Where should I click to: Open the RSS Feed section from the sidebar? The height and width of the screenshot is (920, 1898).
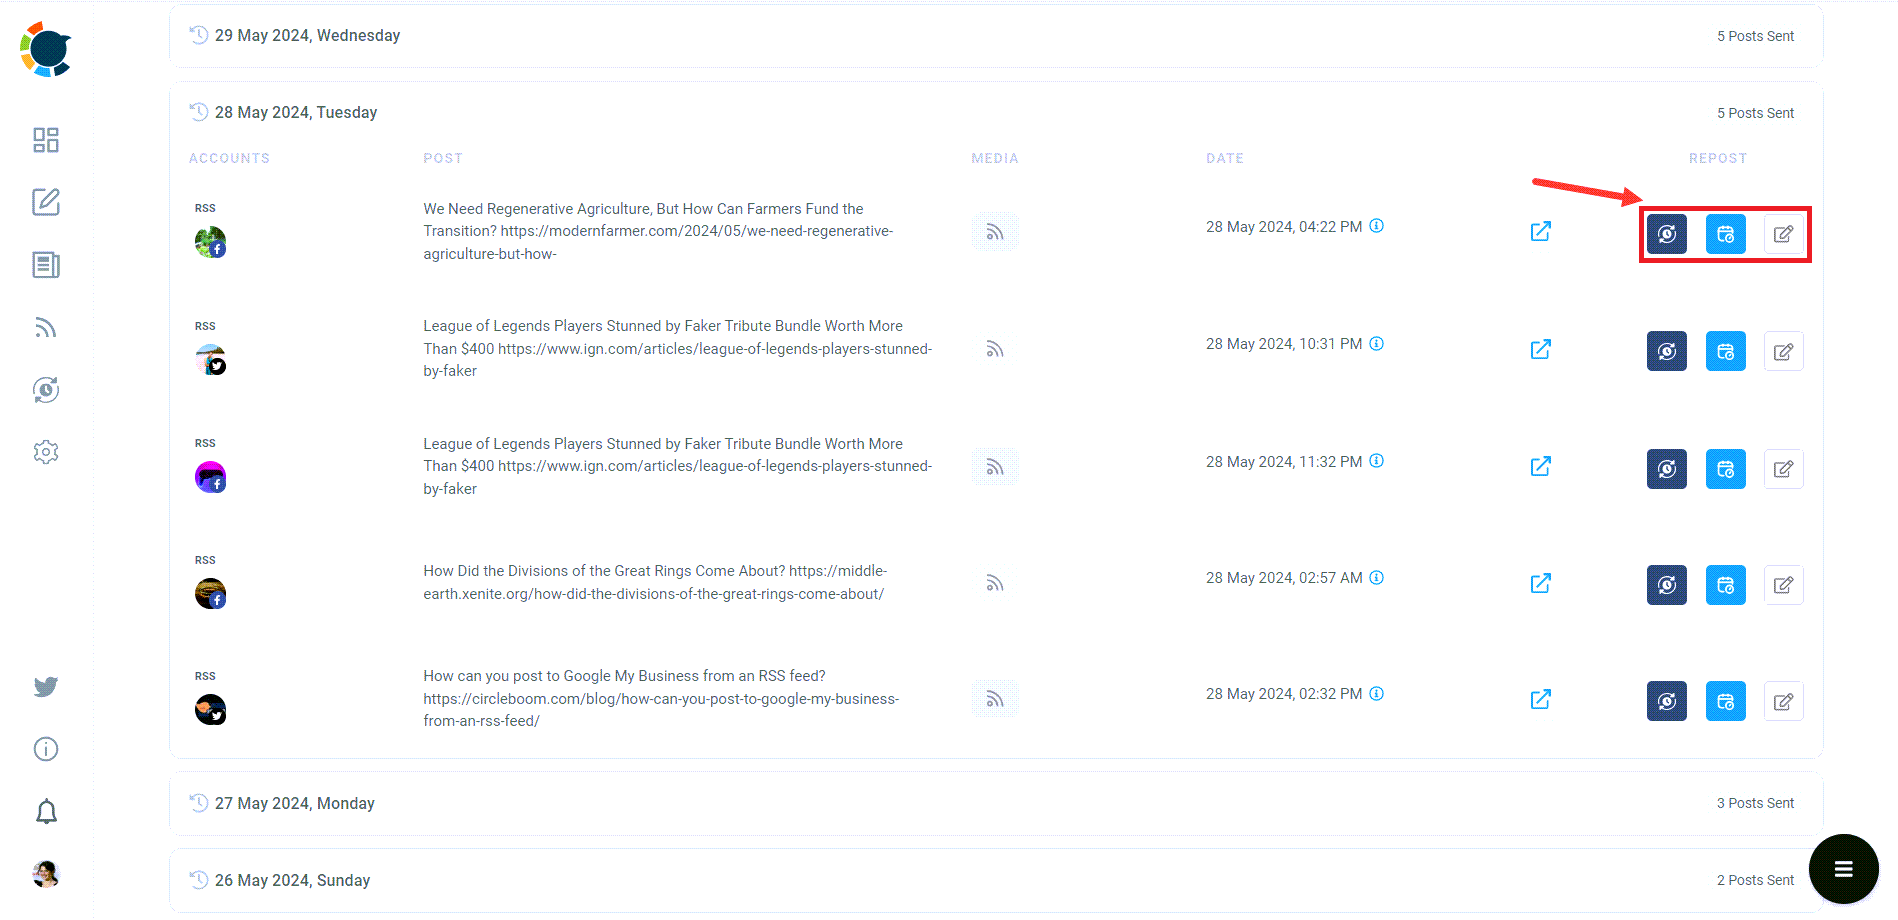tap(45, 327)
